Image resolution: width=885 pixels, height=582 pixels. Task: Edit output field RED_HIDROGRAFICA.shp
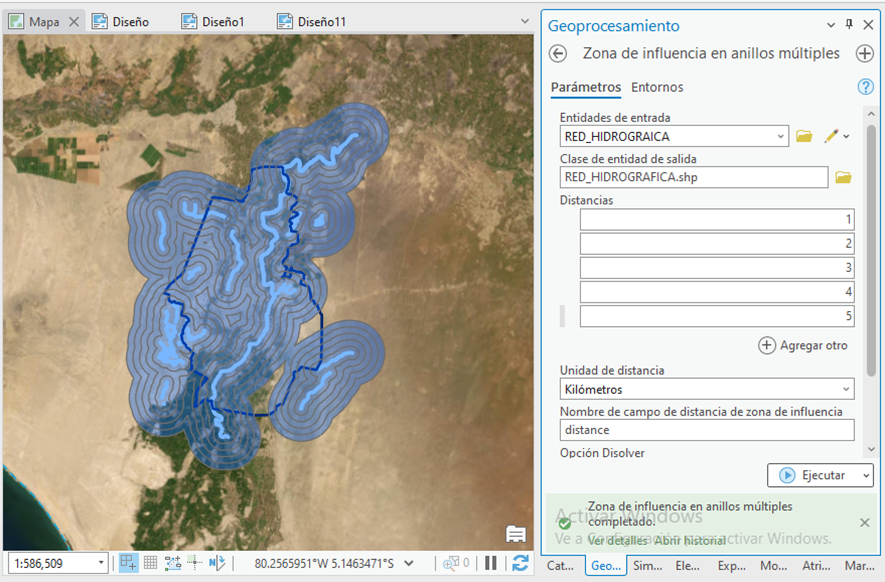tap(694, 177)
